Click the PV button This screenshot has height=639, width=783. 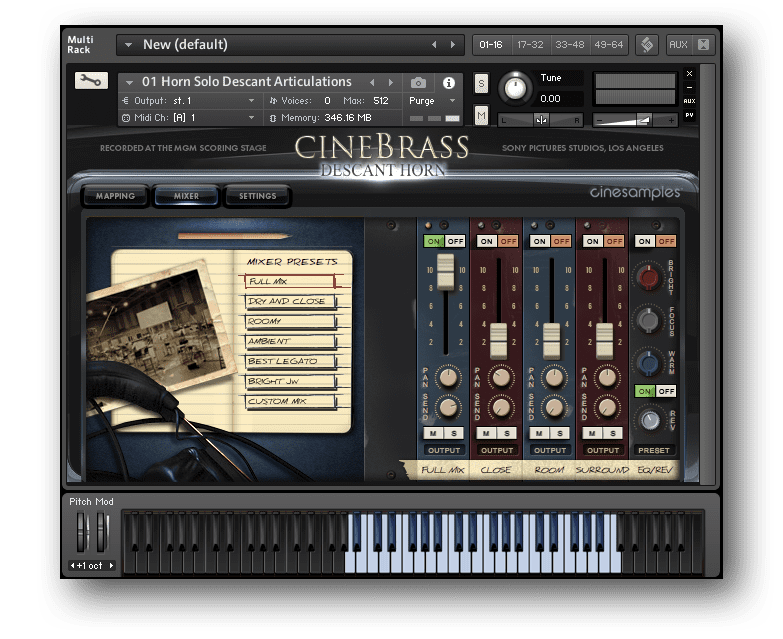tap(689, 115)
